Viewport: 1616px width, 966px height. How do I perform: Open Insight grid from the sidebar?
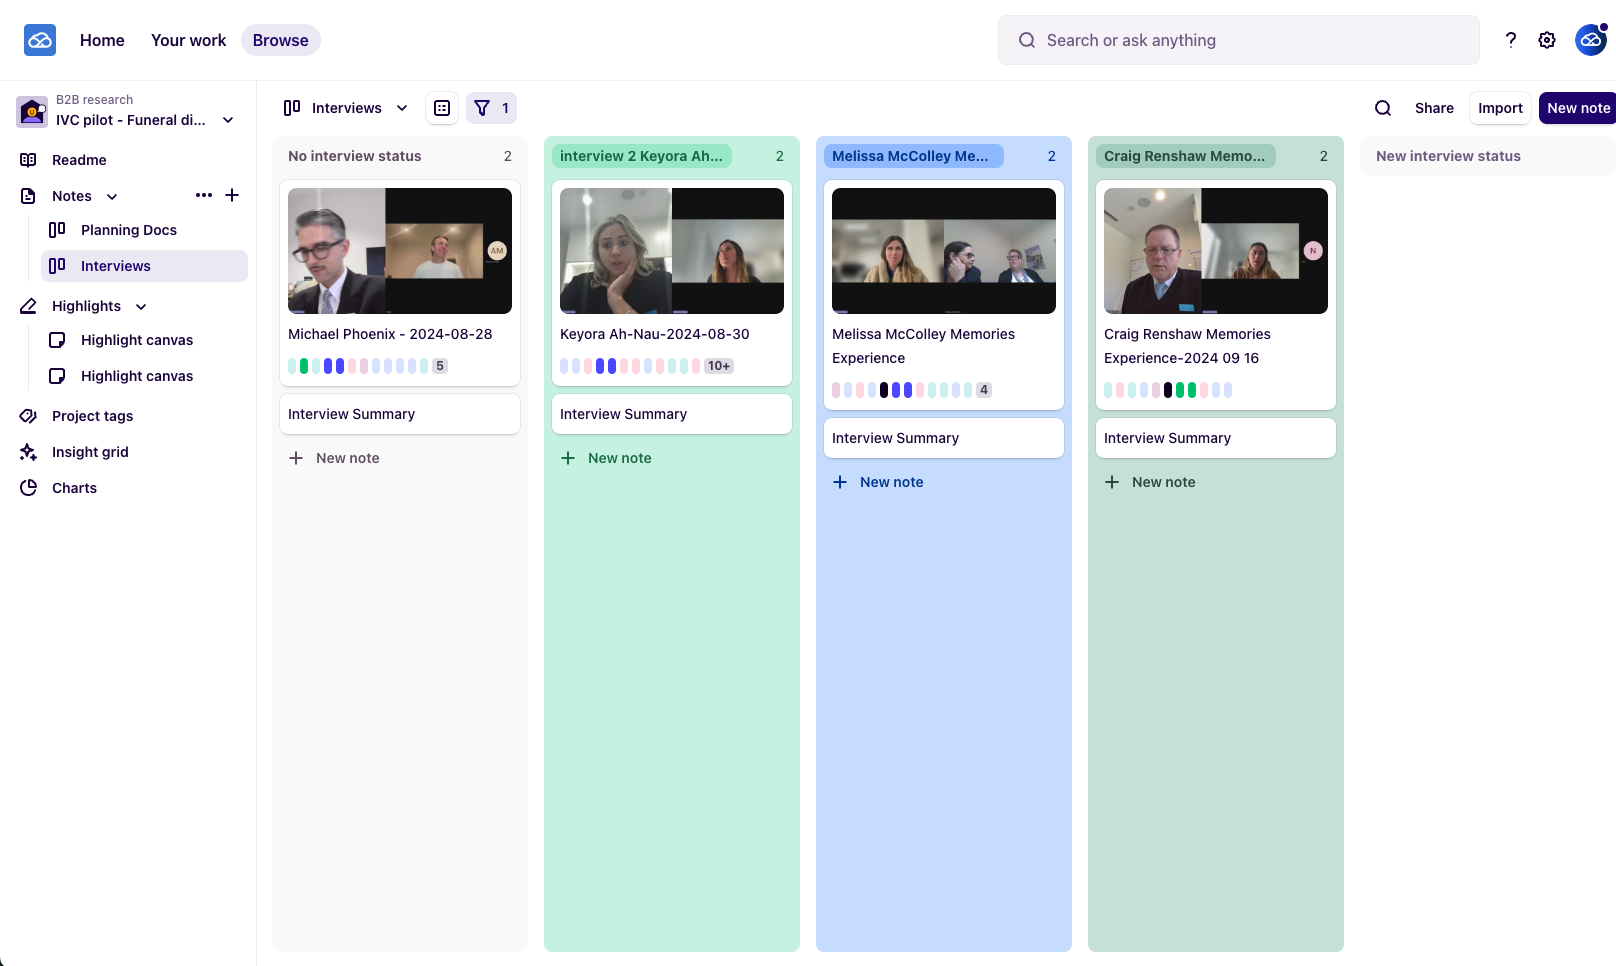[90, 452]
